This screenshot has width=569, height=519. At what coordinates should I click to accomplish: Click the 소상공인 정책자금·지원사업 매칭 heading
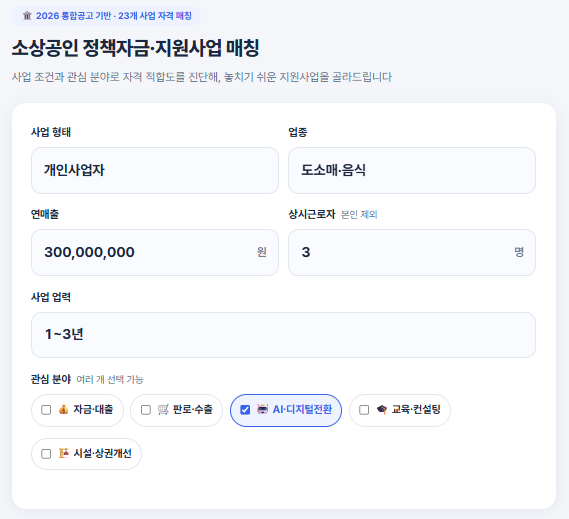coord(136,48)
